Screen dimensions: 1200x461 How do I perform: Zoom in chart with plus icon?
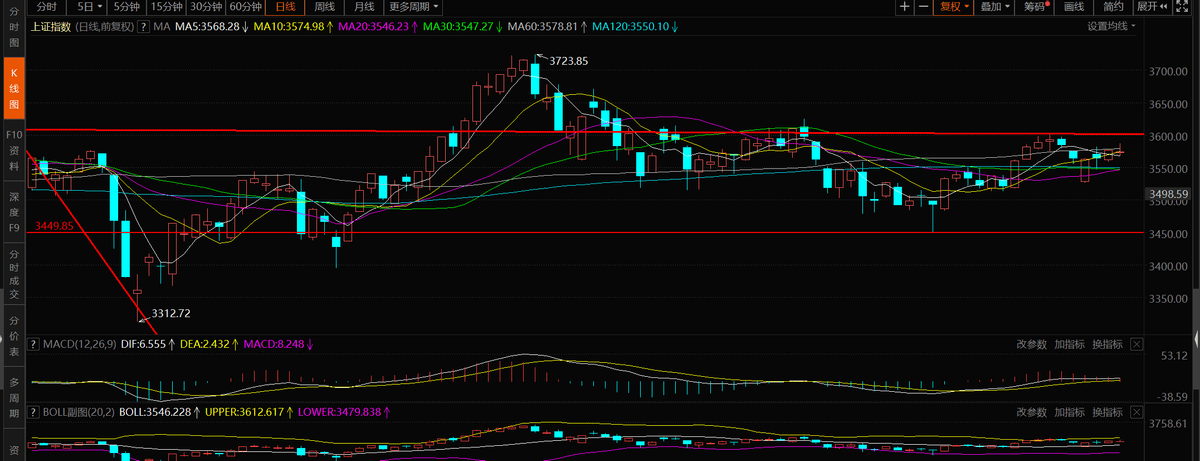[904, 7]
